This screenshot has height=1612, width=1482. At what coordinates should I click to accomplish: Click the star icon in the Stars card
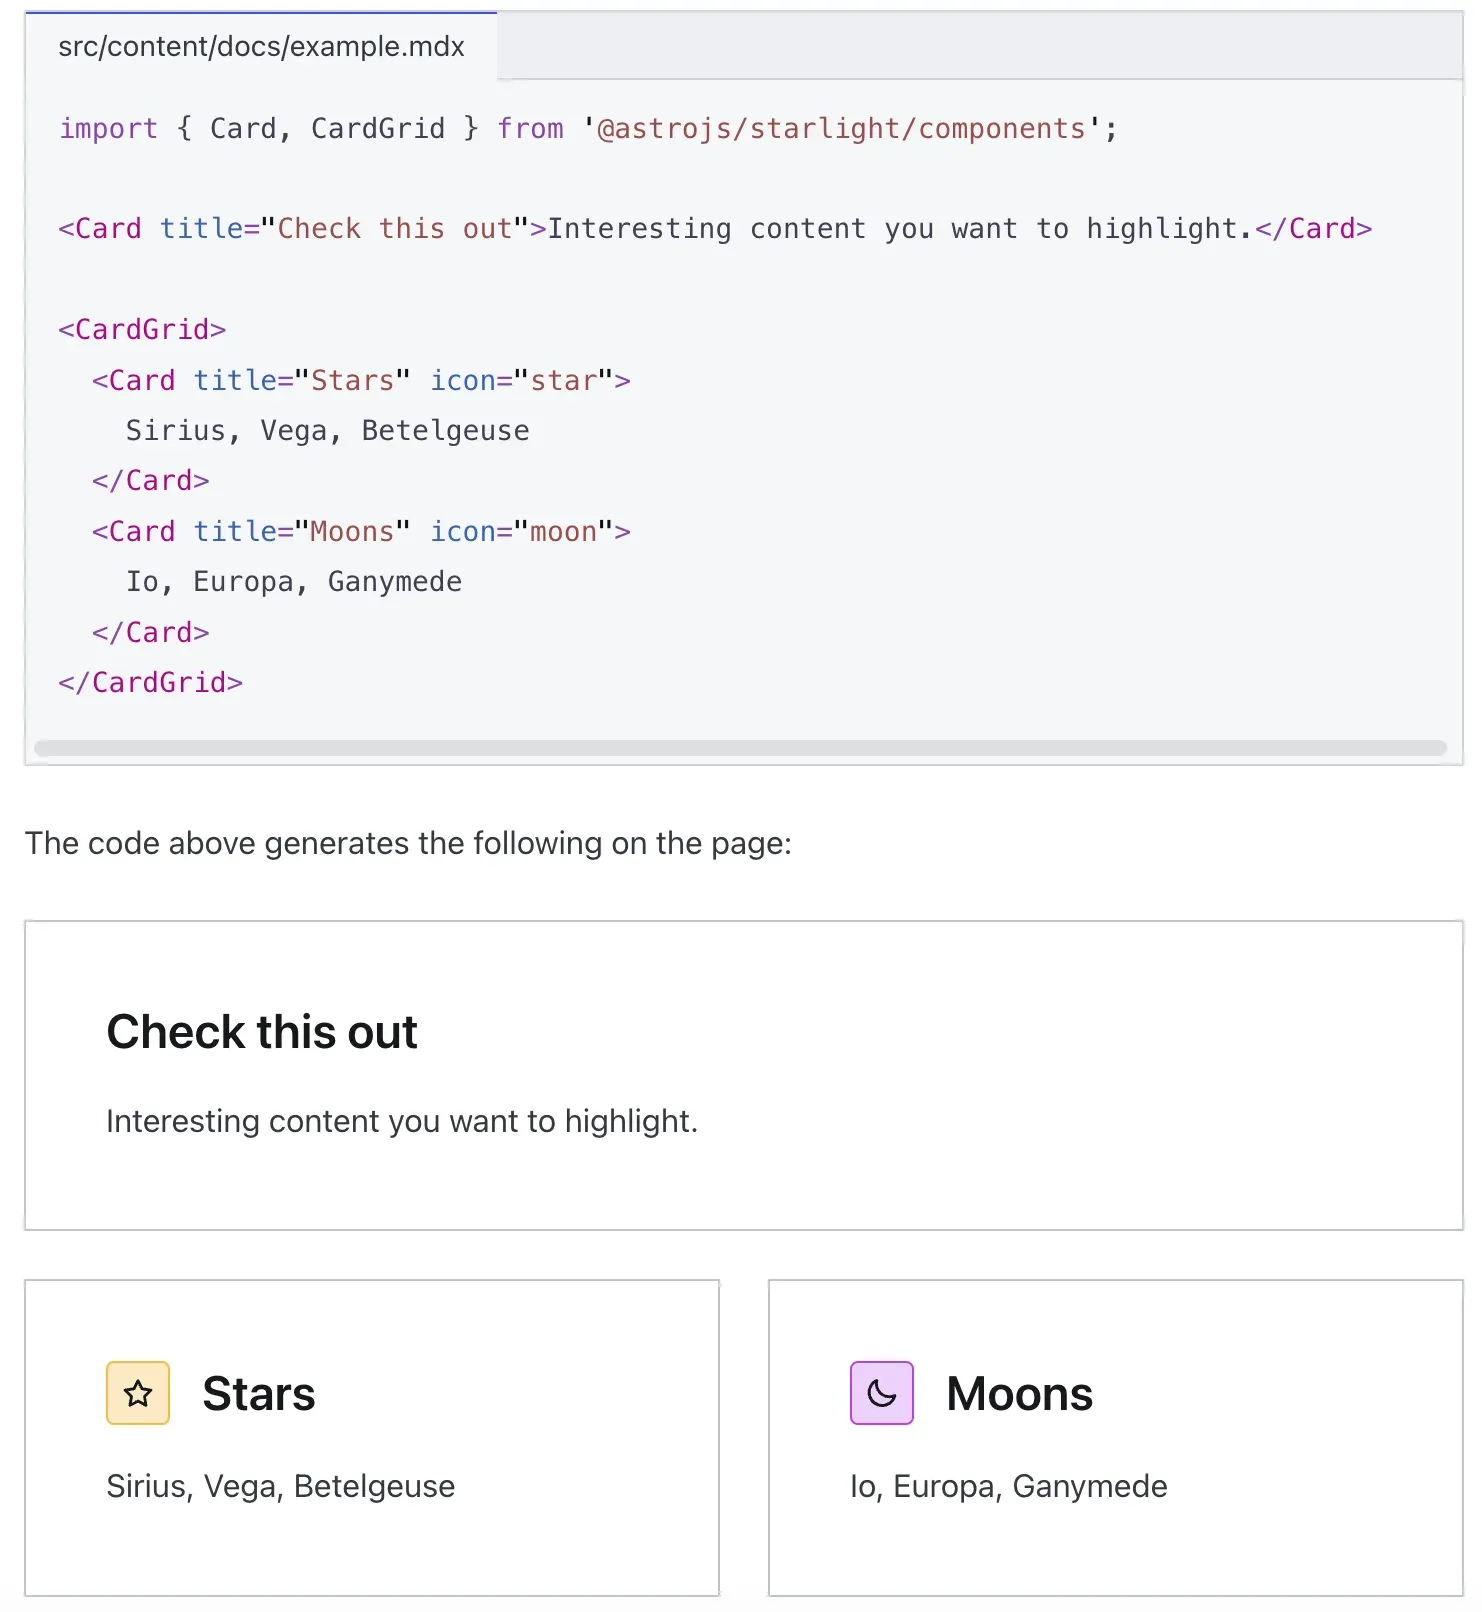pyautogui.click(x=138, y=1393)
